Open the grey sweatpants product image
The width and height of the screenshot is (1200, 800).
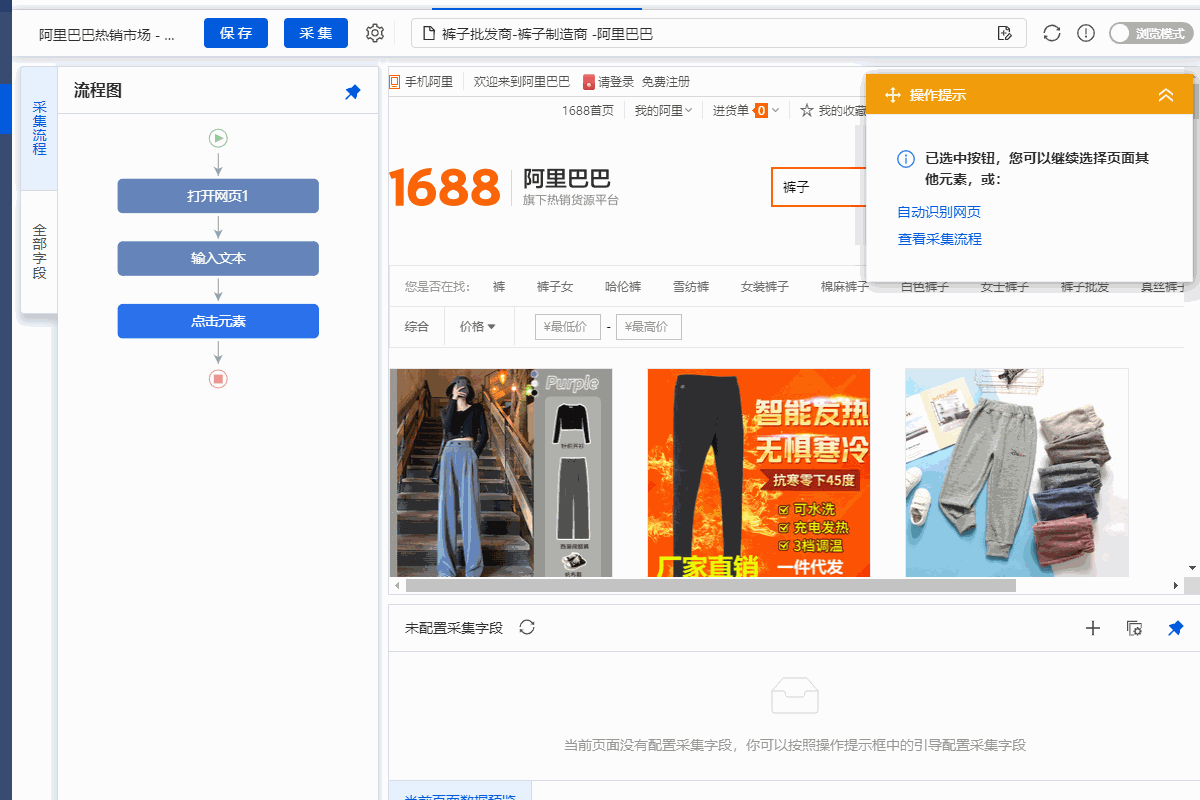1017,472
